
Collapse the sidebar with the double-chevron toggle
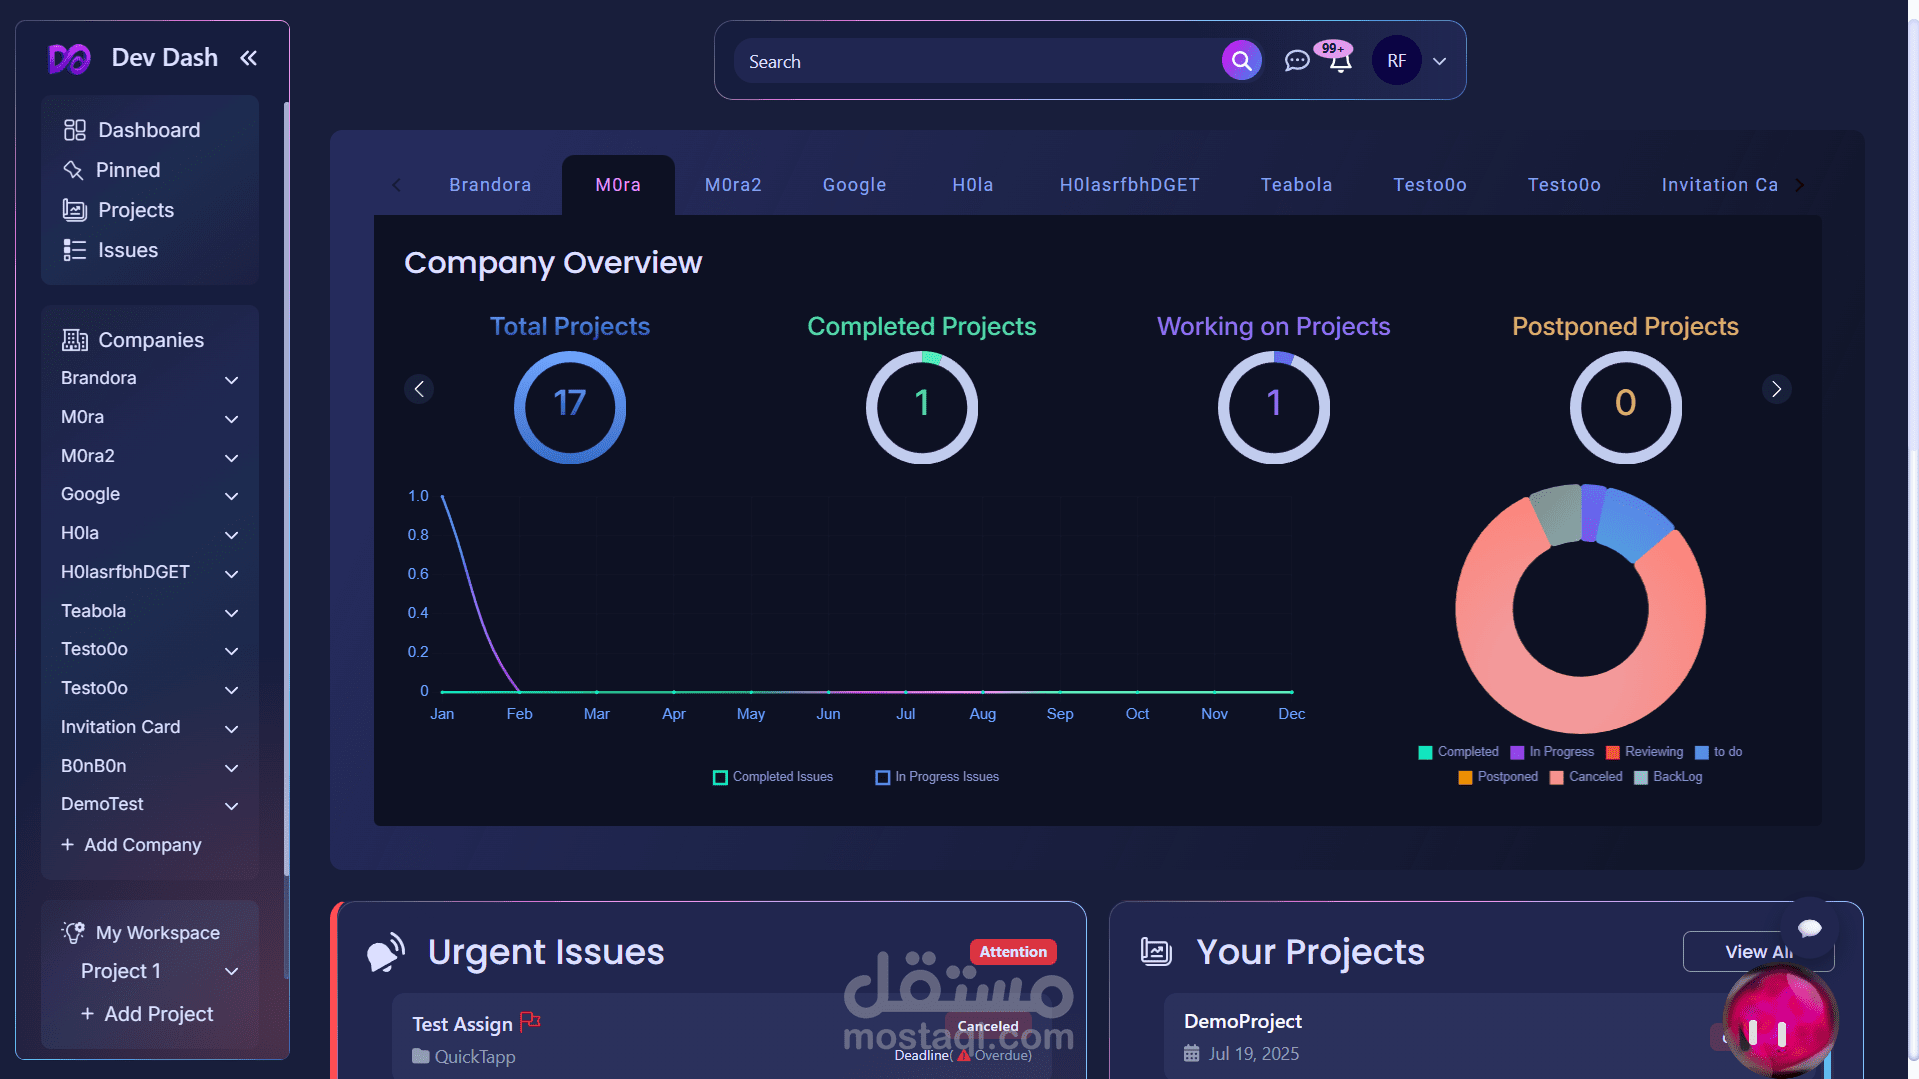pos(248,57)
